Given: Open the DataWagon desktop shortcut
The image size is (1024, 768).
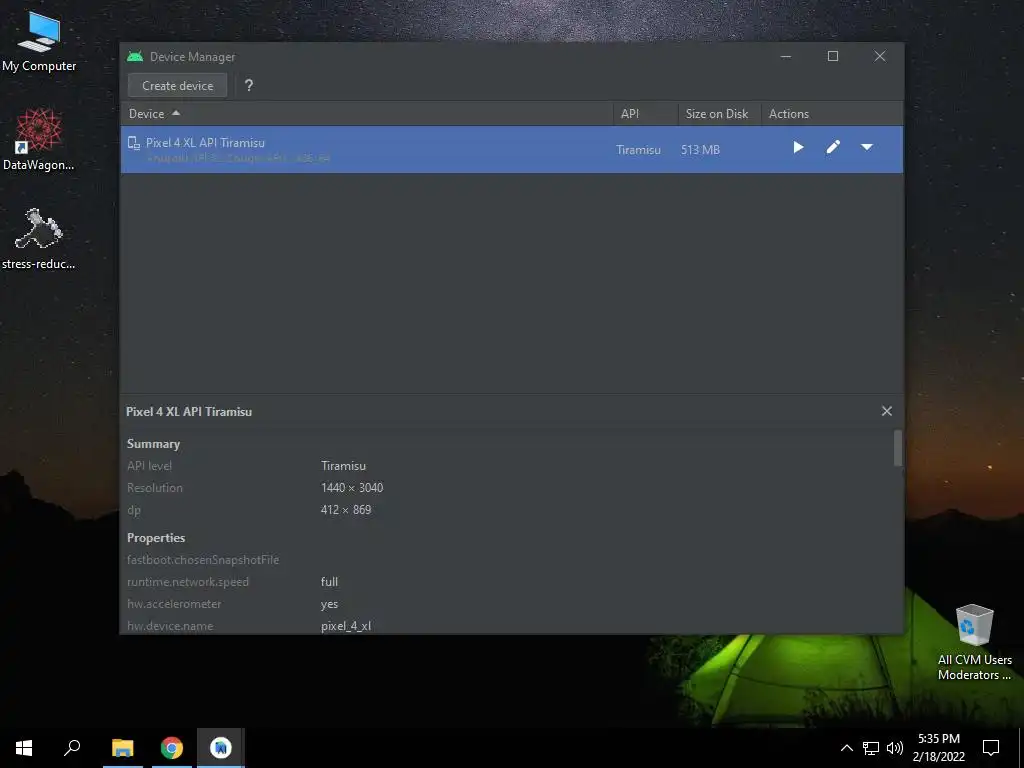Looking at the screenshot, I should click(39, 140).
